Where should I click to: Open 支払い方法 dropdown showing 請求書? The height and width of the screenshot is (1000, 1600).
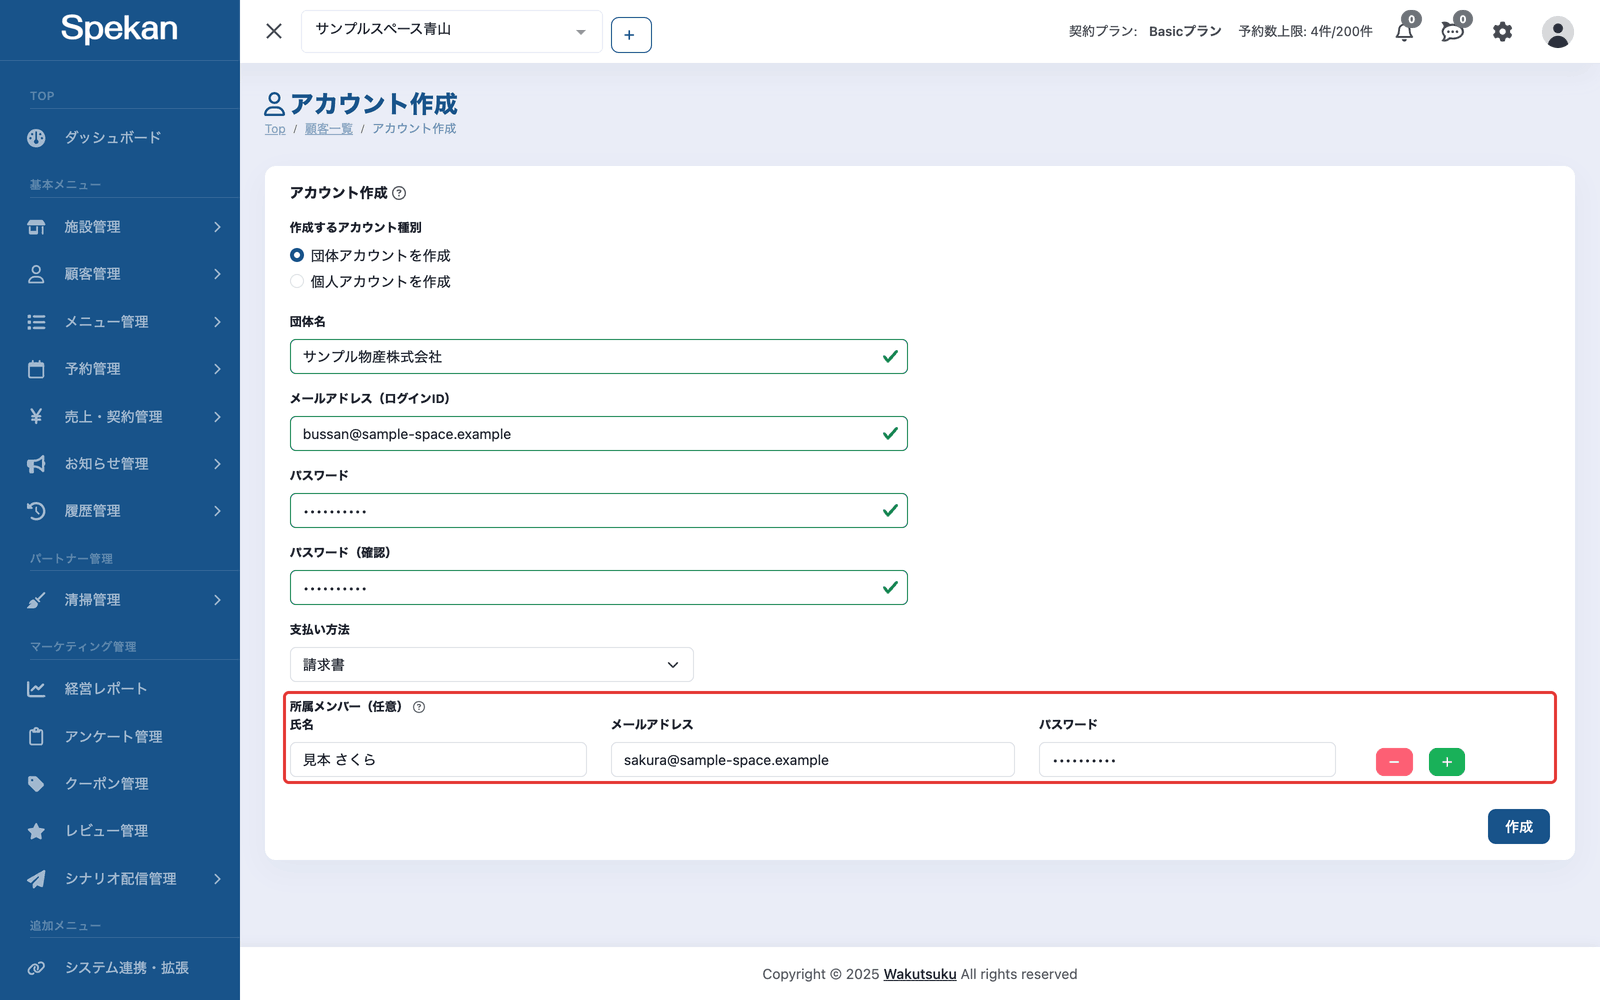click(x=492, y=665)
